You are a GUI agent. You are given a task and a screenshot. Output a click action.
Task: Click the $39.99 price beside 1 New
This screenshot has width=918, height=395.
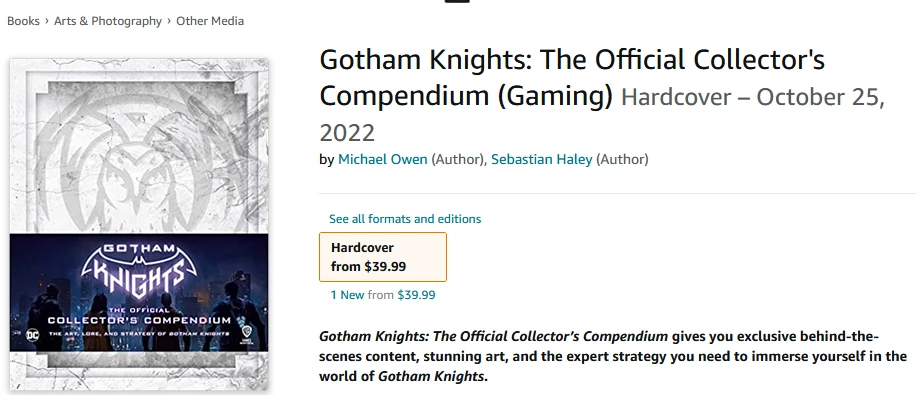point(416,295)
